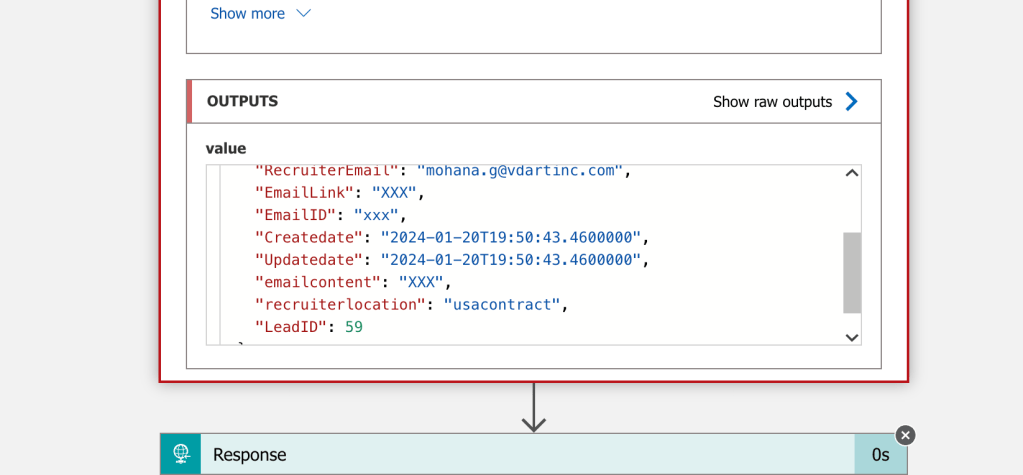Click the "LeadID" key
Image resolution: width=1023 pixels, height=475 pixels.
(x=290, y=326)
